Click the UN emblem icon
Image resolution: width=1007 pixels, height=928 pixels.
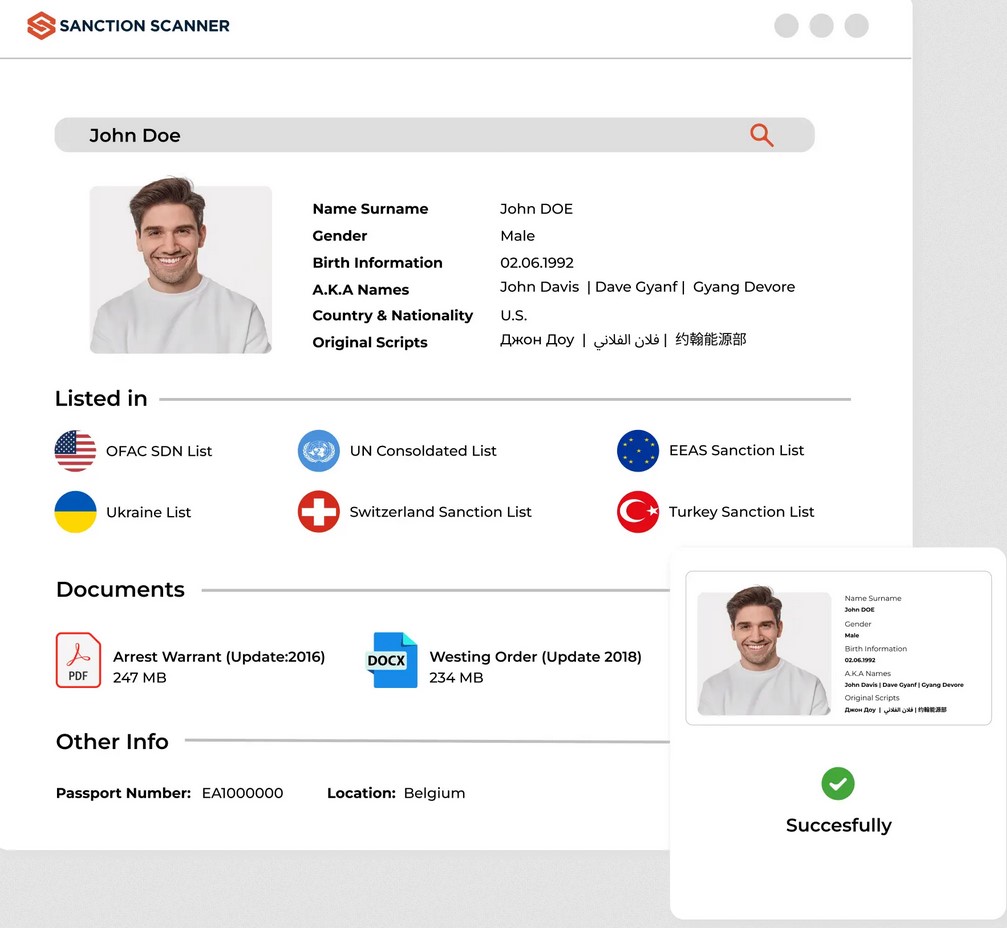pos(319,451)
